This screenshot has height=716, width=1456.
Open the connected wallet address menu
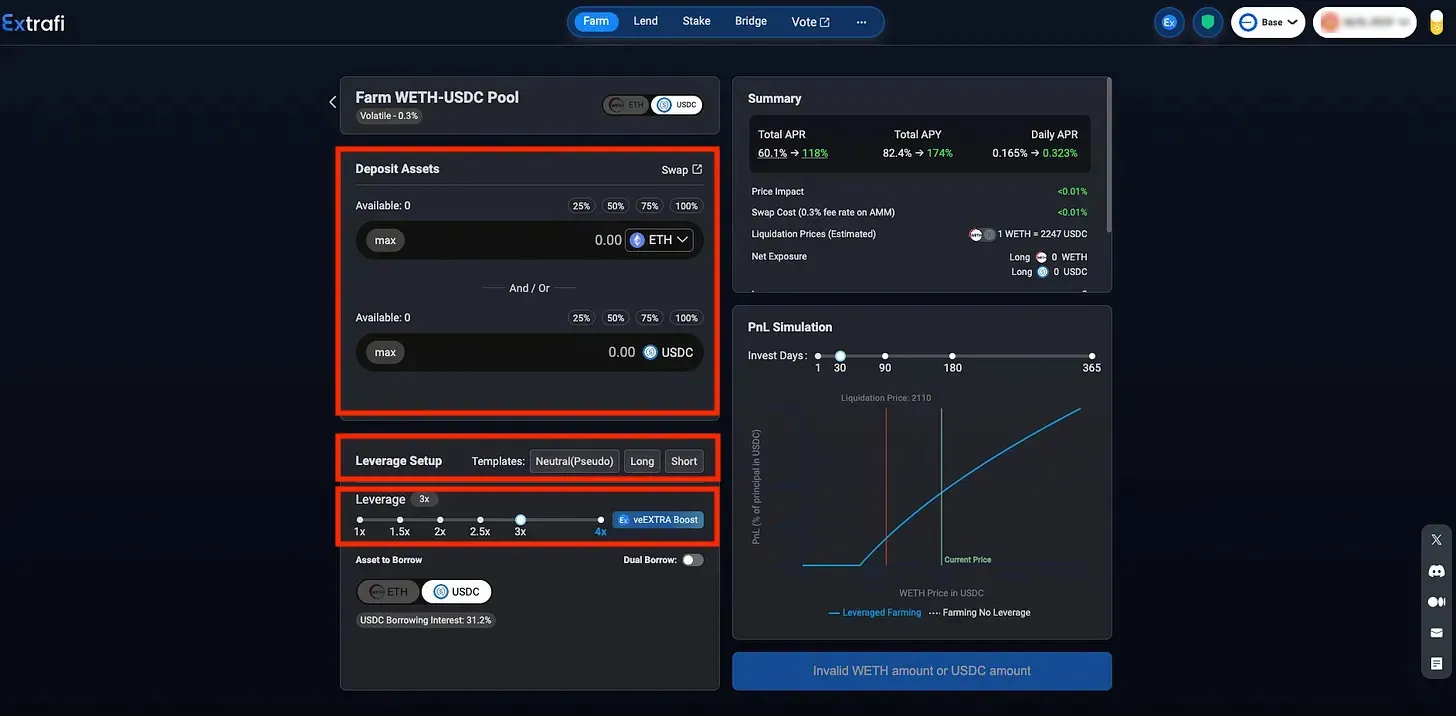click(x=1365, y=22)
